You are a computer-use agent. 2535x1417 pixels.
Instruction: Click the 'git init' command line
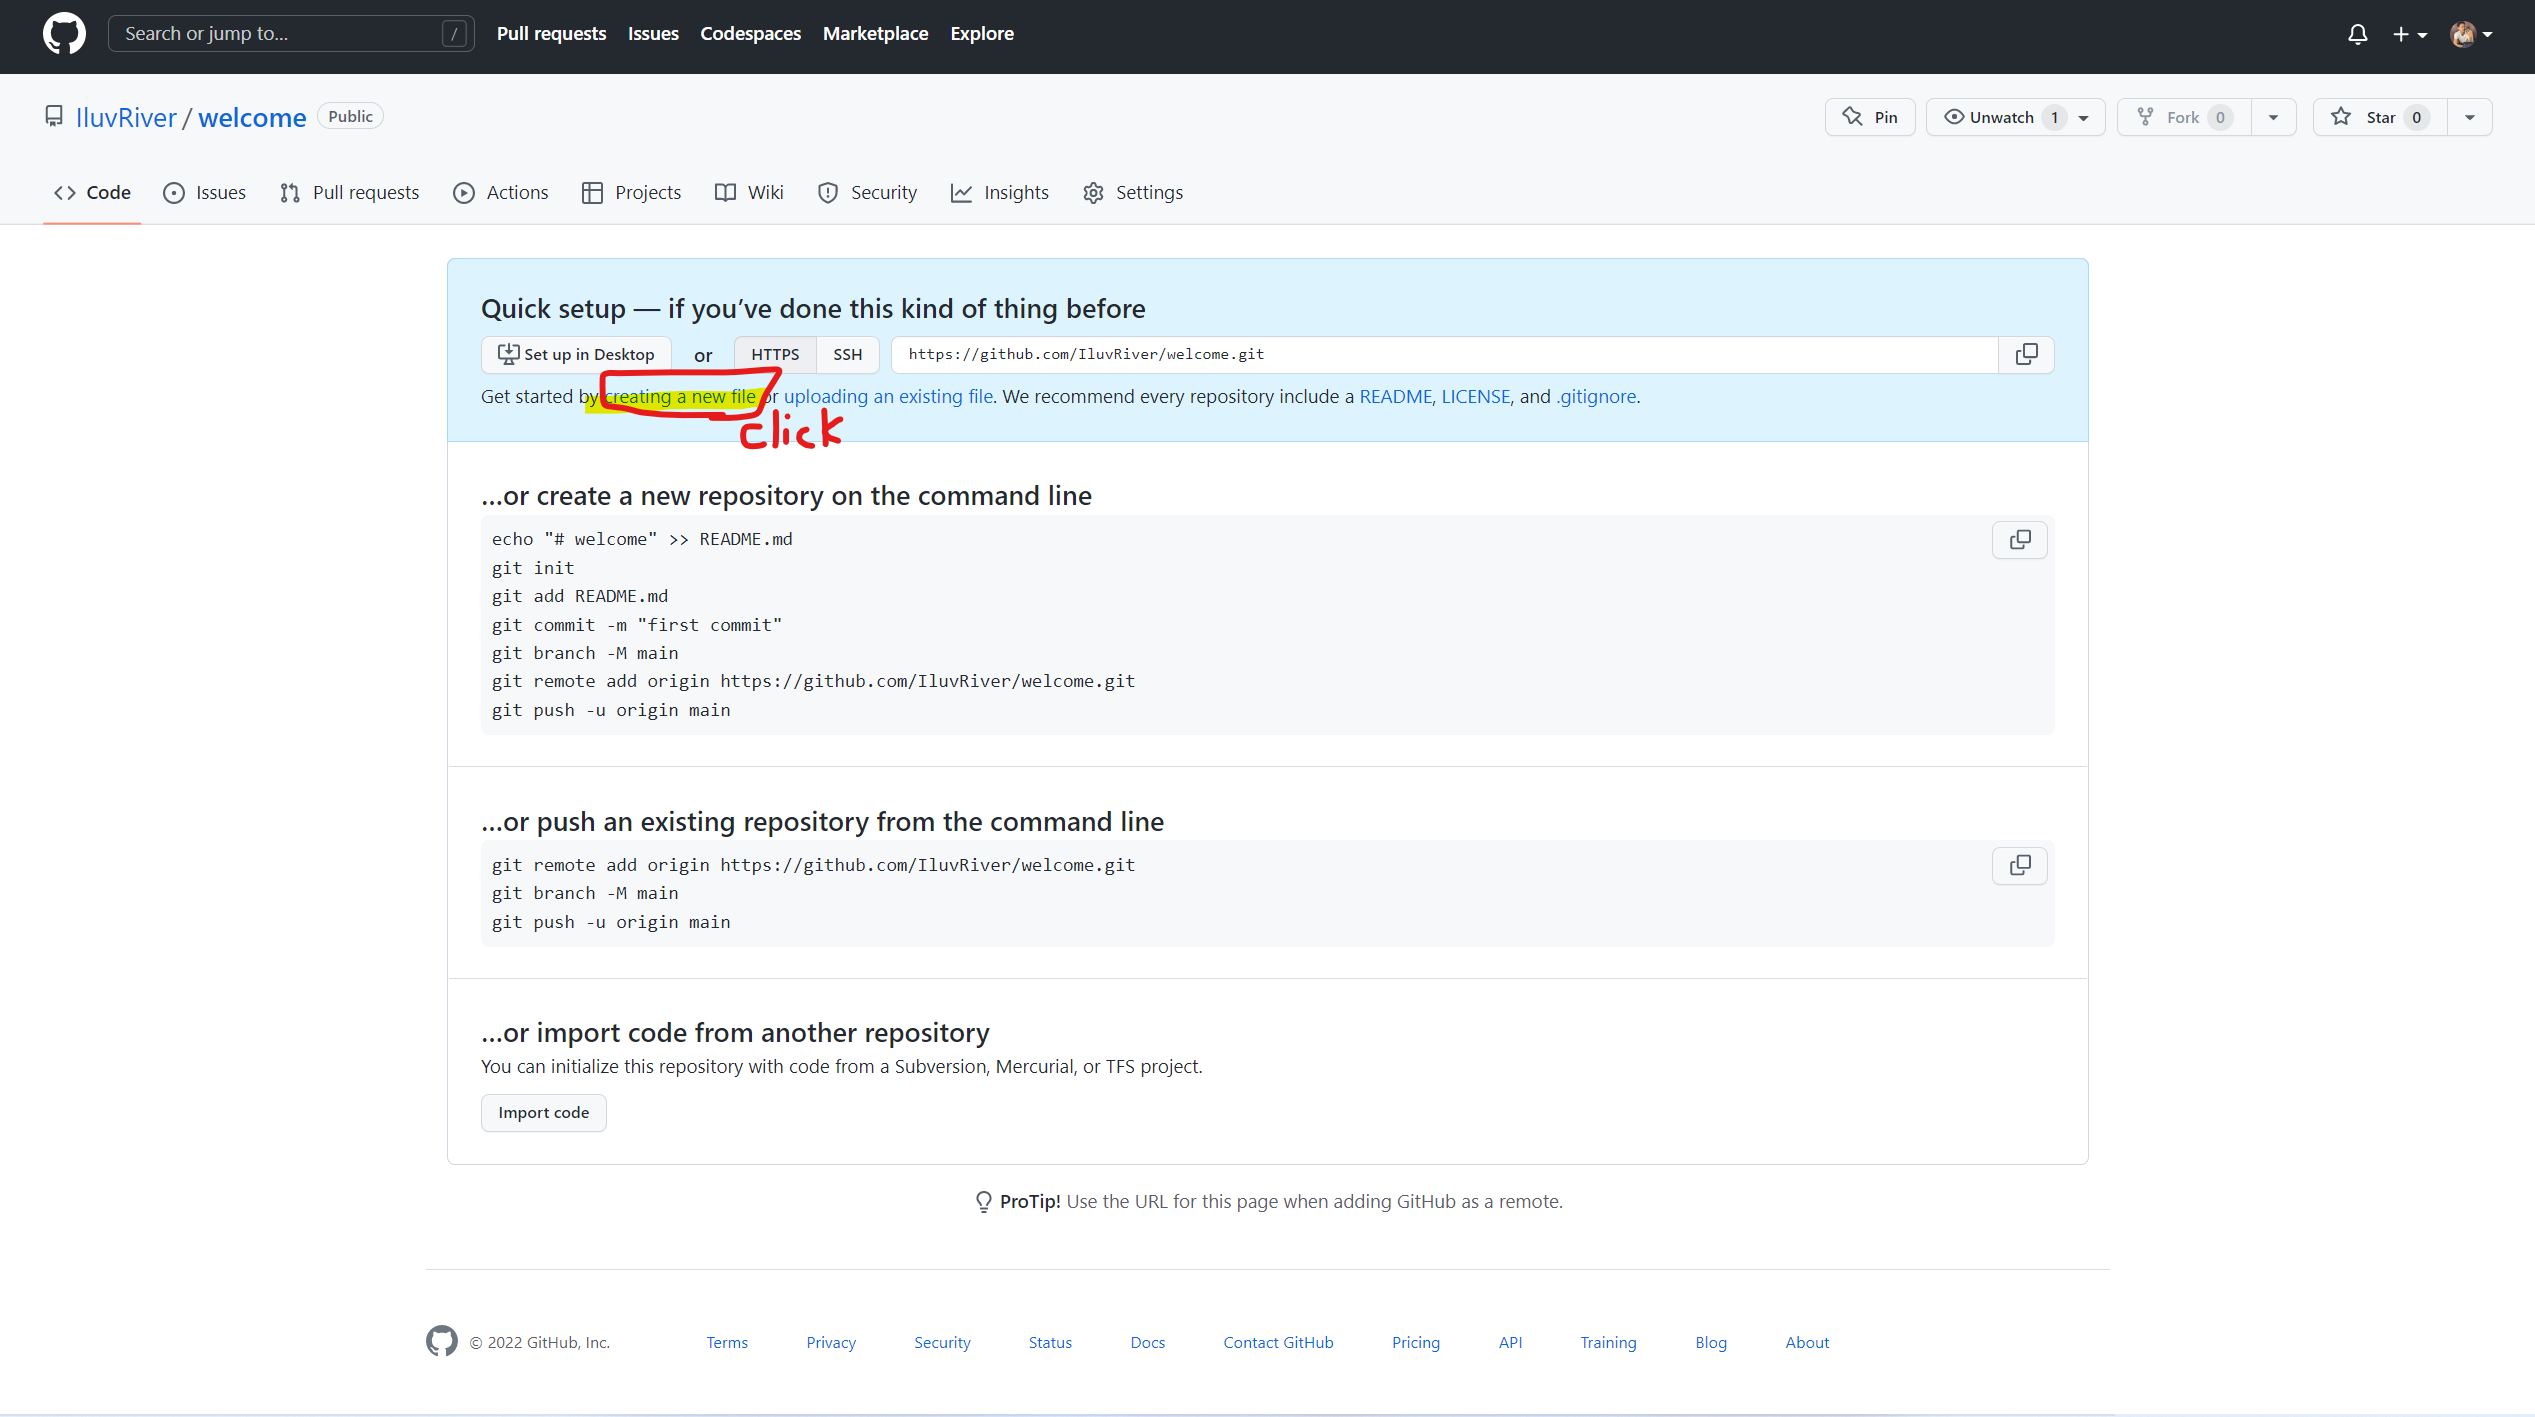pyautogui.click(x=533, y=568)
